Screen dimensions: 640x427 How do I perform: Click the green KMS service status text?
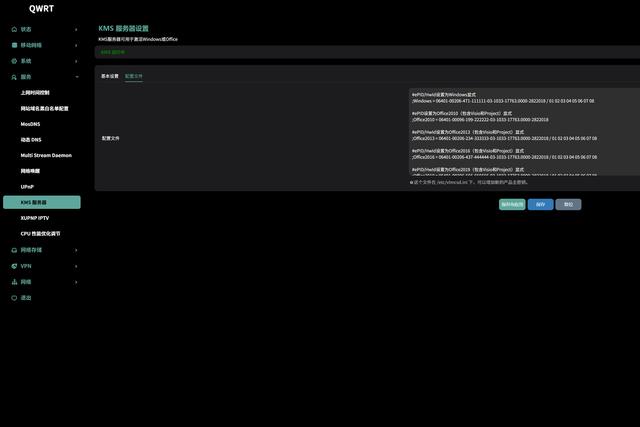[113, 52]
